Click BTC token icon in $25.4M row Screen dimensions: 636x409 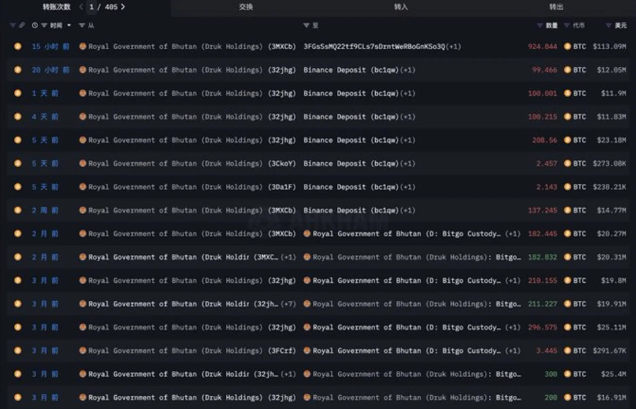(x=567, y=374)
